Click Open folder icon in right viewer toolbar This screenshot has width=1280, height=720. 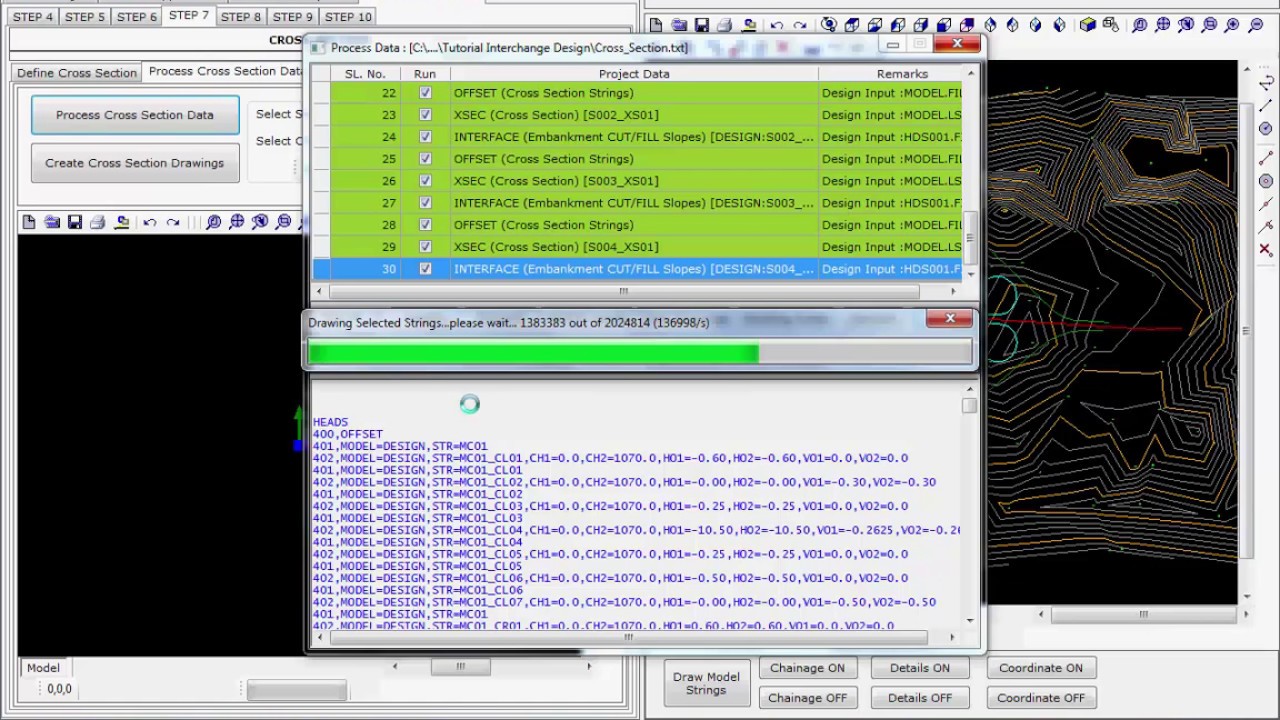point(679,25)
